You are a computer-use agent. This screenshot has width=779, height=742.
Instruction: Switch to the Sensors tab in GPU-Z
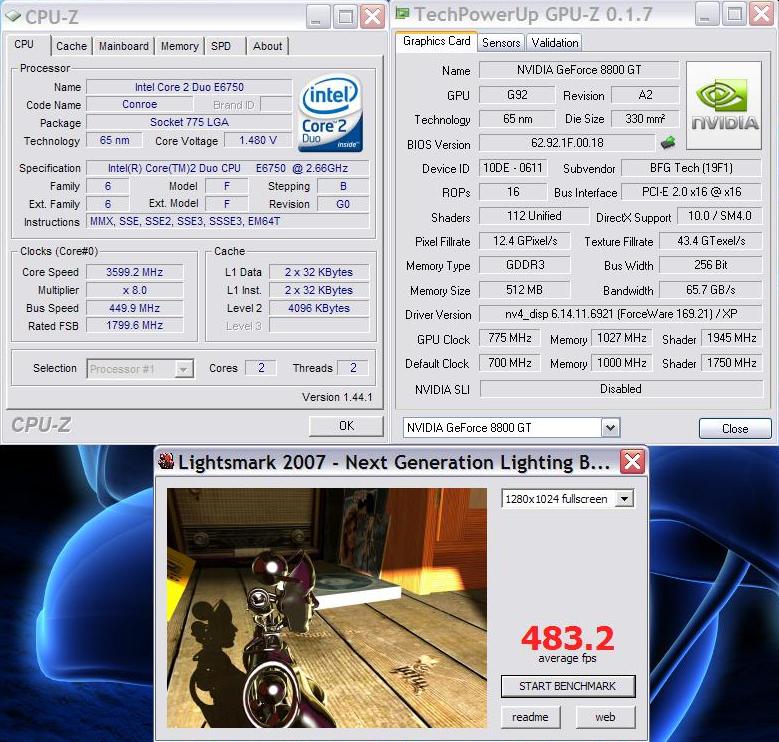(x=501, y=43)
